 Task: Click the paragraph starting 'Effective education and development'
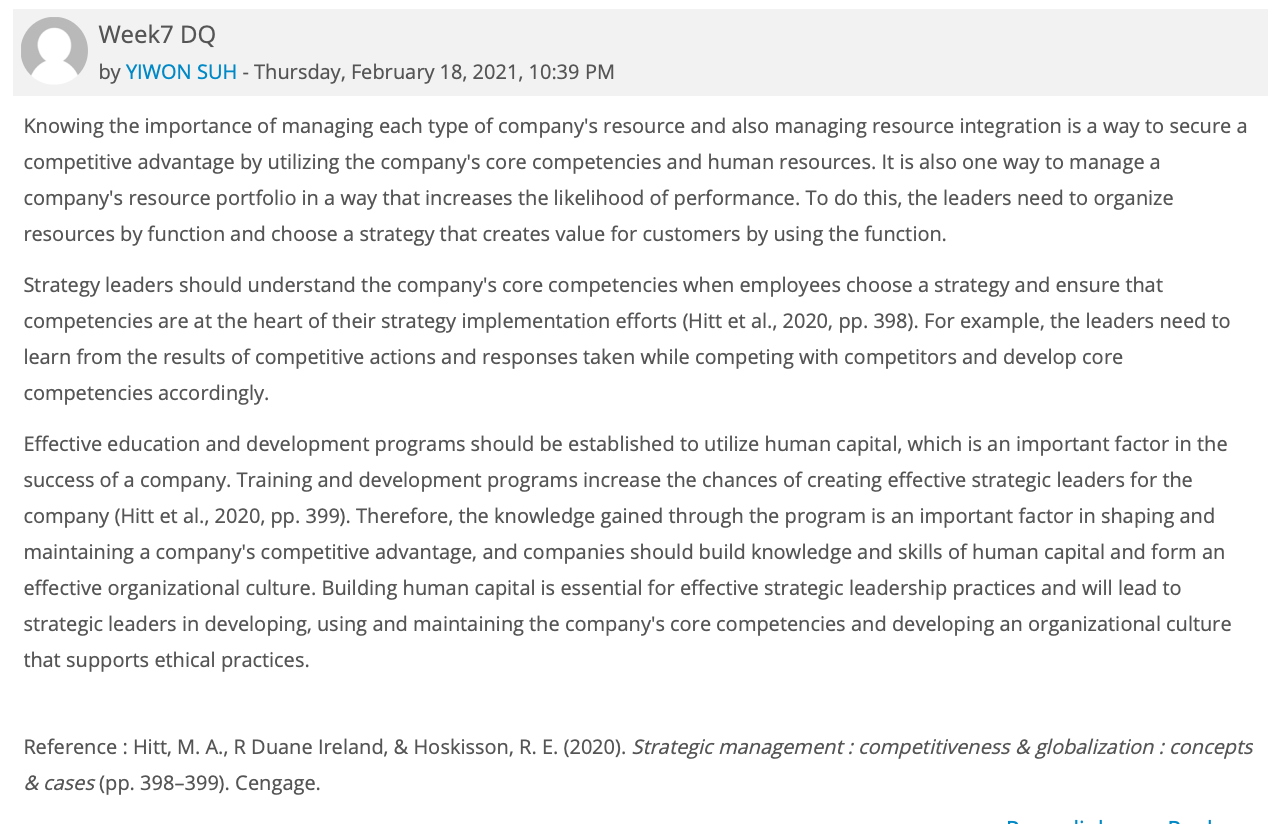point(627,552)
